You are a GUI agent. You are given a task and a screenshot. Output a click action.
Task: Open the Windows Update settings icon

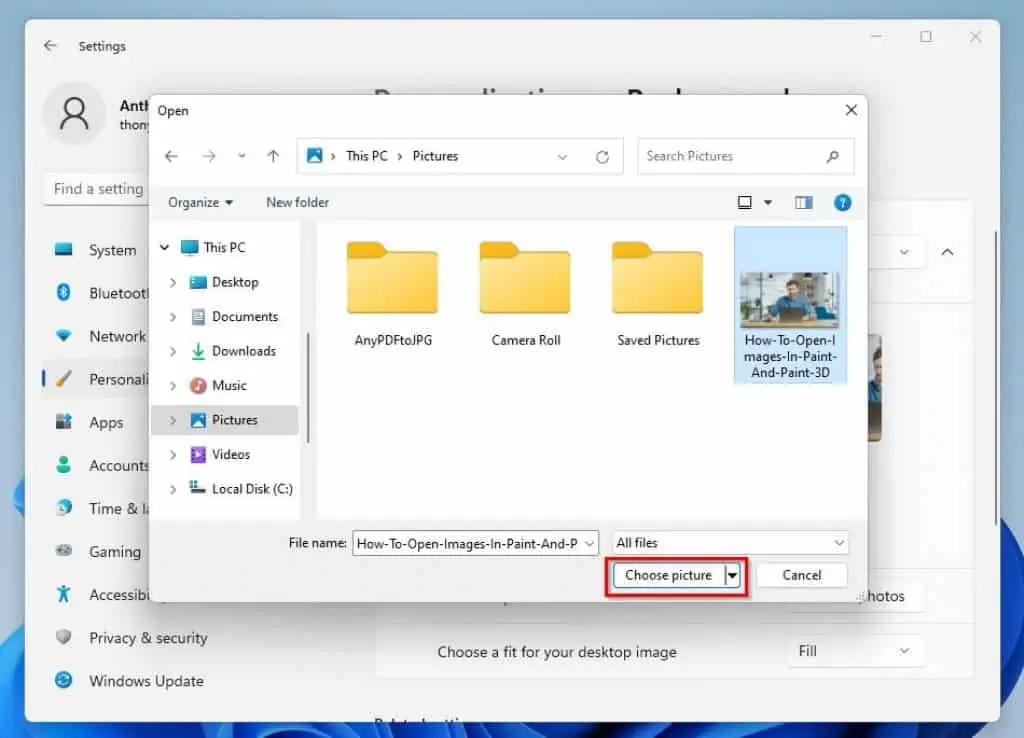coord(63,681)
